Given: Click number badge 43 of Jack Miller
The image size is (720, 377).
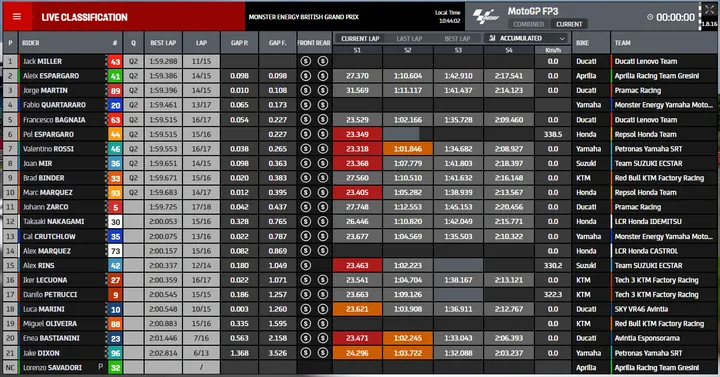Looking at the screenshot, I should pyautogui.click(x=115, y=62).
